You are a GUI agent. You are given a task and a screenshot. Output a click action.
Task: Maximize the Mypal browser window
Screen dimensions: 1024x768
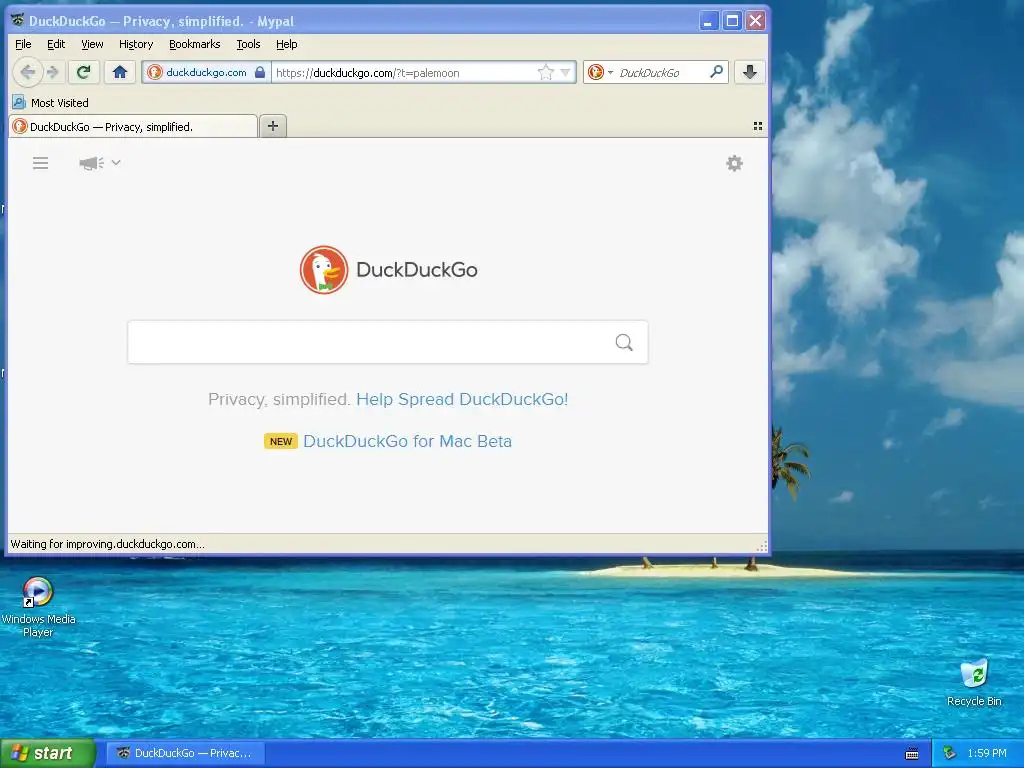click(732, 21)
